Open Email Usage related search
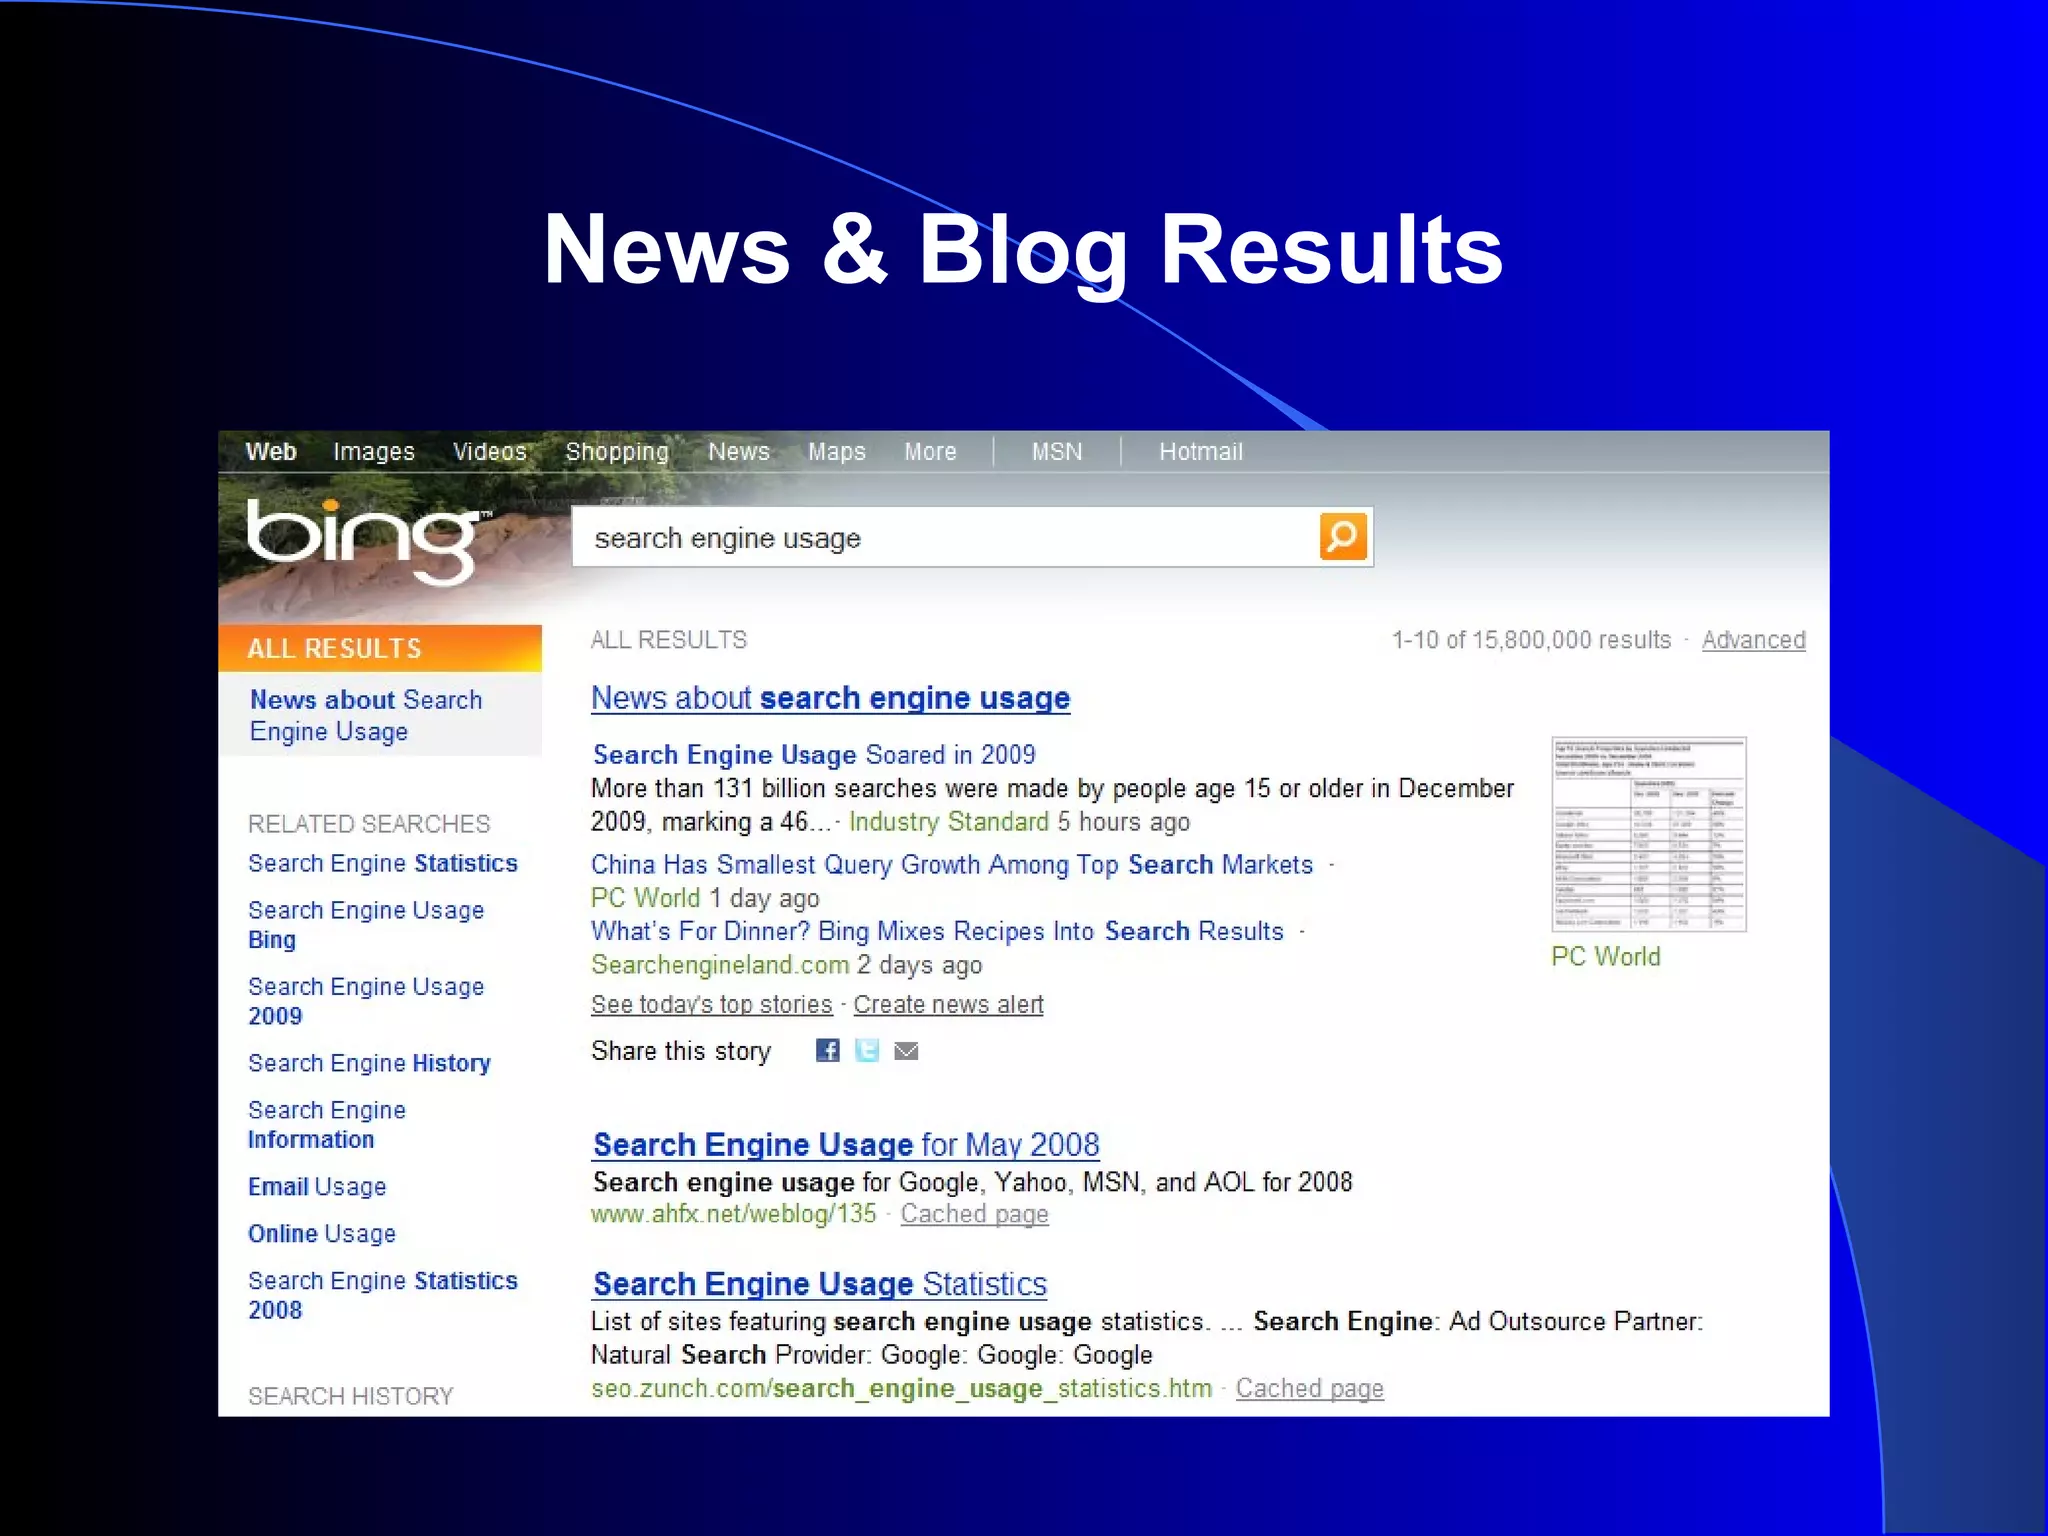The width and height of the screenshot is (2048, 1536). point(317,1187)
